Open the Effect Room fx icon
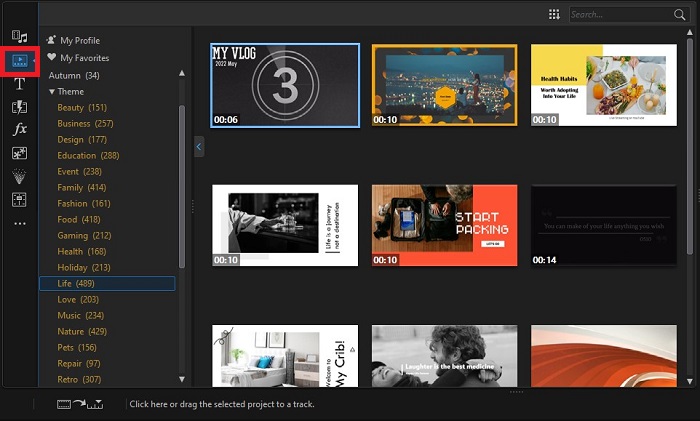Screen dimensions: 700x421 20,129
